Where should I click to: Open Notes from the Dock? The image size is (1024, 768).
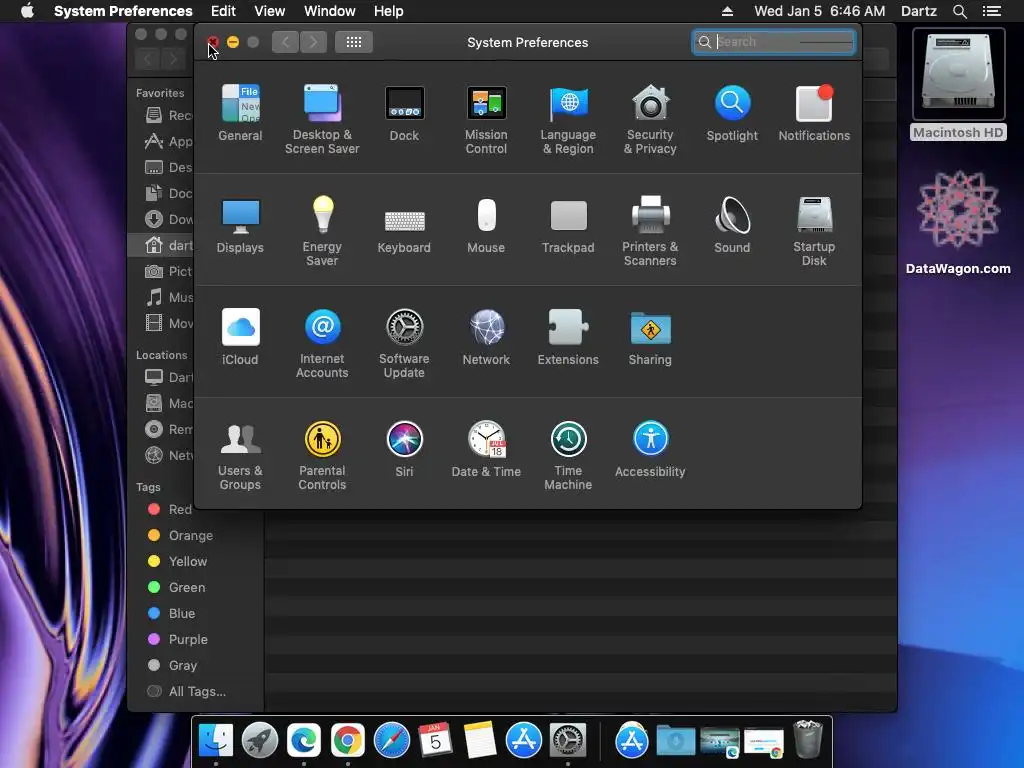point(480,741)
